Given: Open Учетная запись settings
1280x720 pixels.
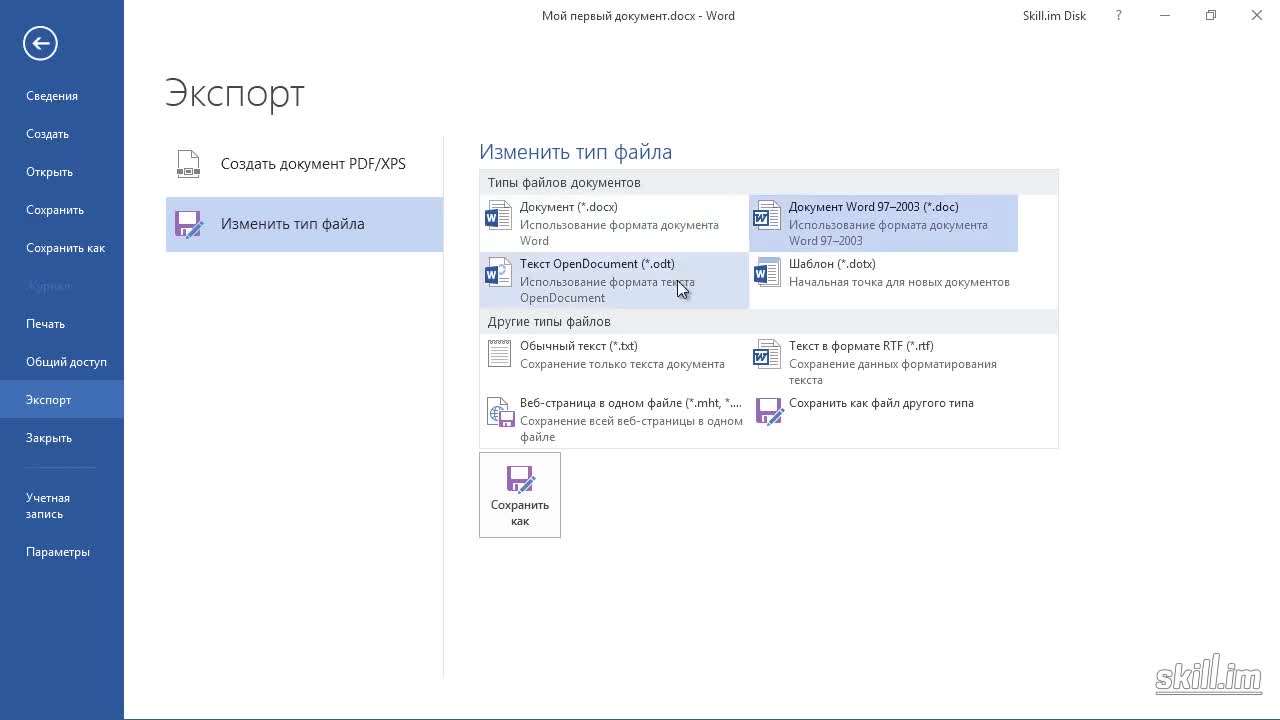Looking at the screenshot, I should (x=62, y=506).
